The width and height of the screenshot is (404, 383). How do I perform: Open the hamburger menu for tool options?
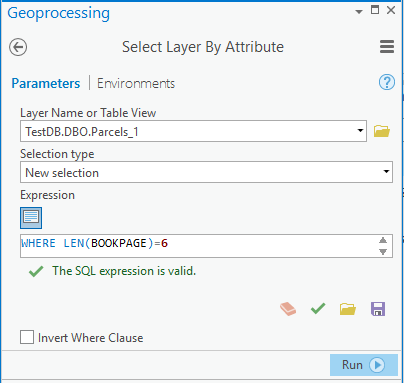387,47
